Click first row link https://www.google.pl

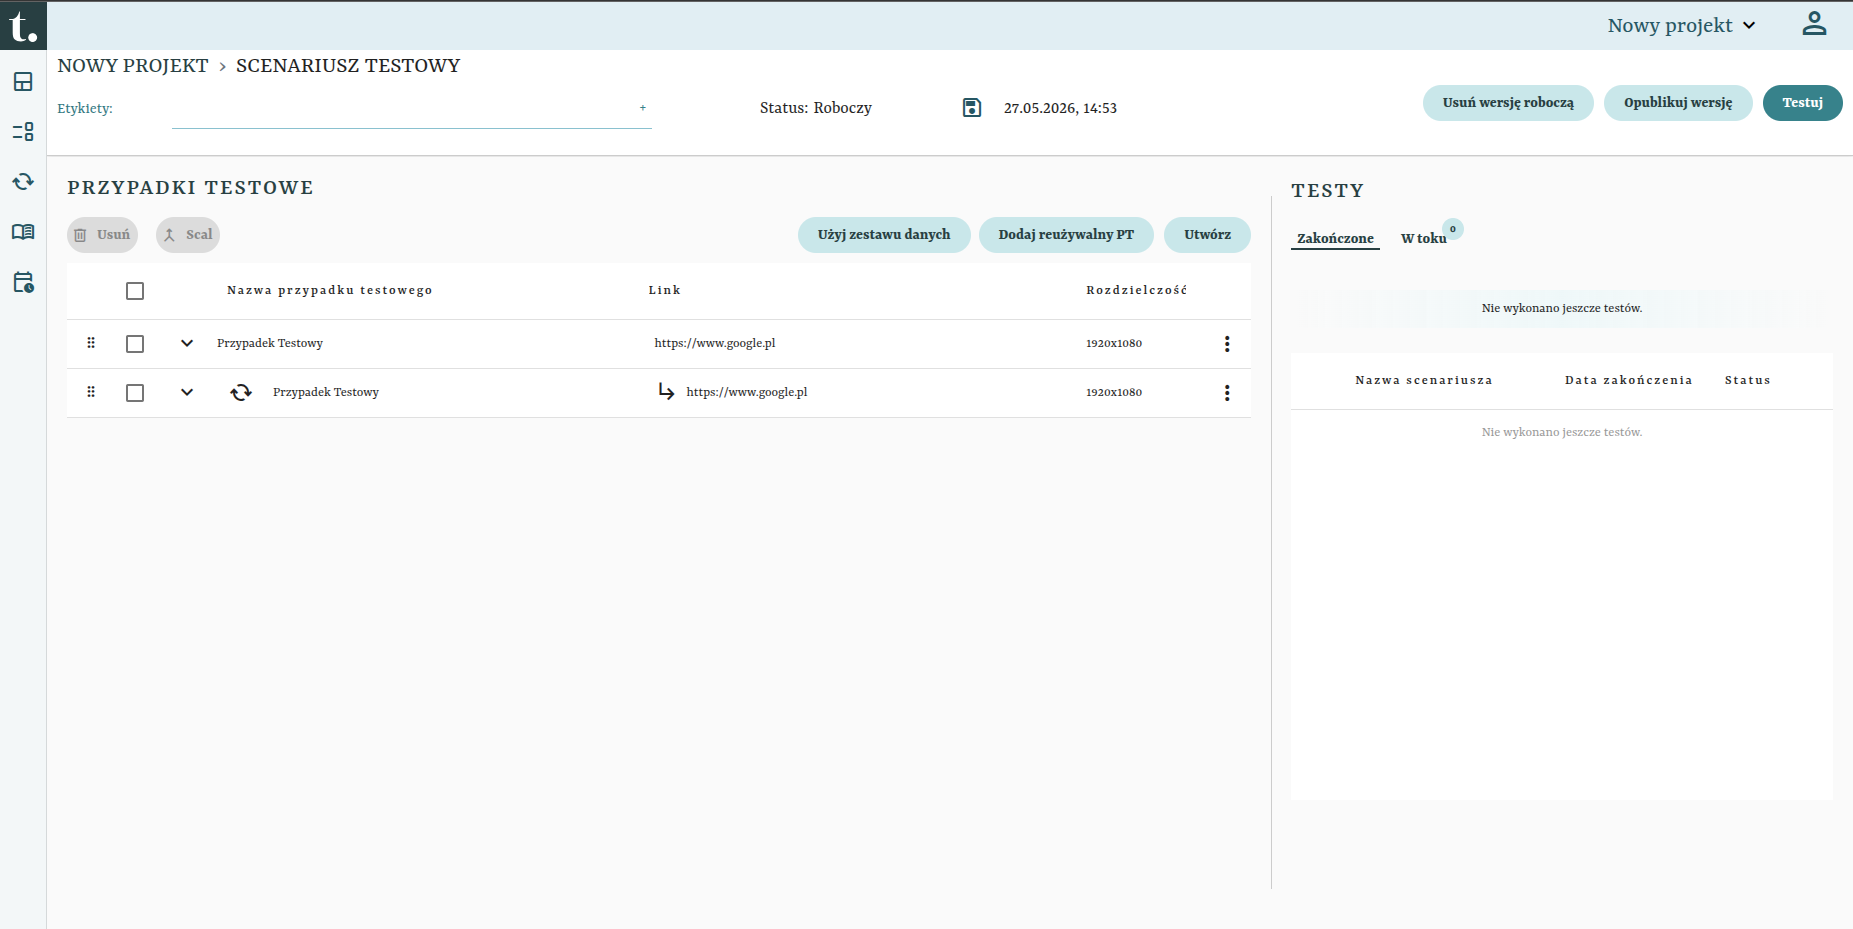(715, 343)
